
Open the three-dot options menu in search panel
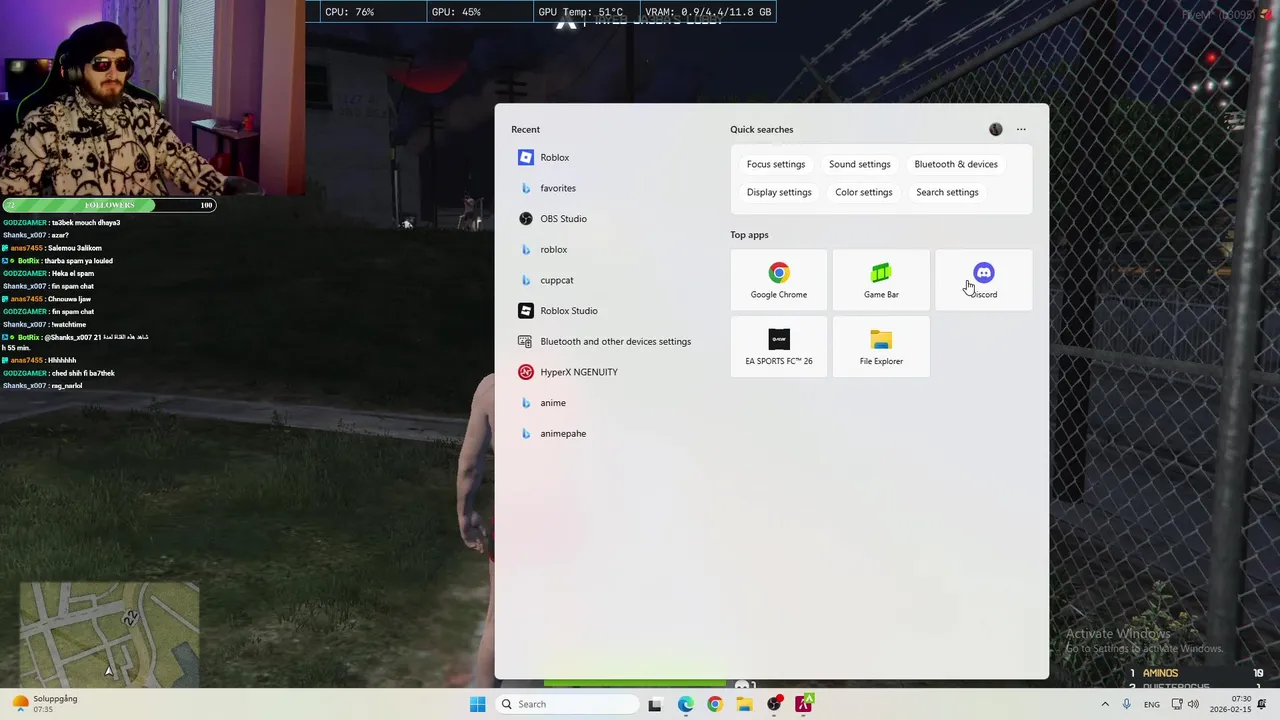[x=1021, y=129]
